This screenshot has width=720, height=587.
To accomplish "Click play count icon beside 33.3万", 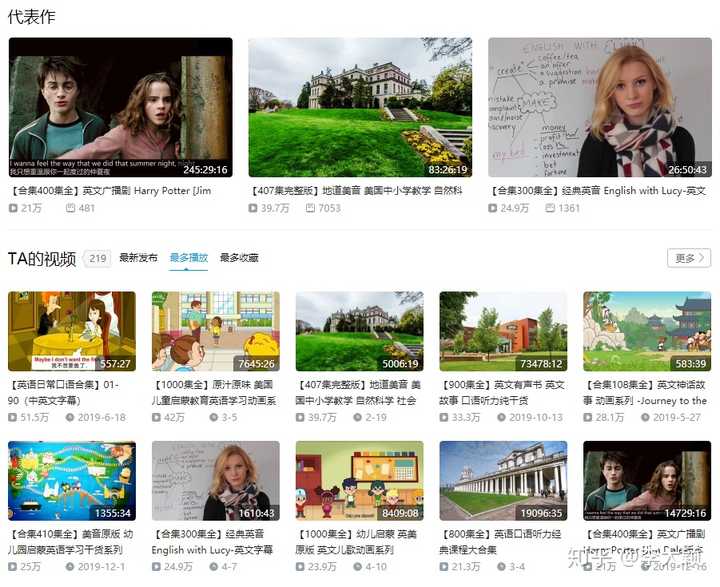I will pyautogui.click(x=444, y=418).
